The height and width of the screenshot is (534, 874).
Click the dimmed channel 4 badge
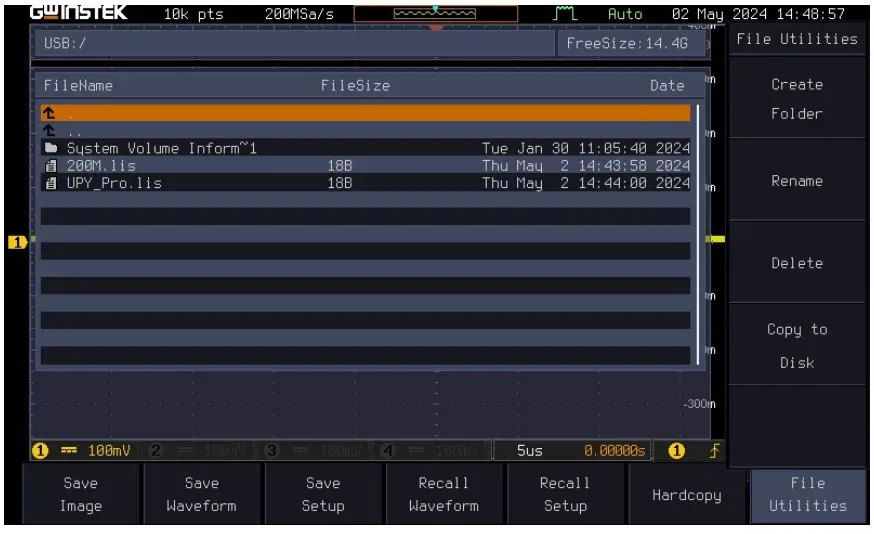[388, 450]
